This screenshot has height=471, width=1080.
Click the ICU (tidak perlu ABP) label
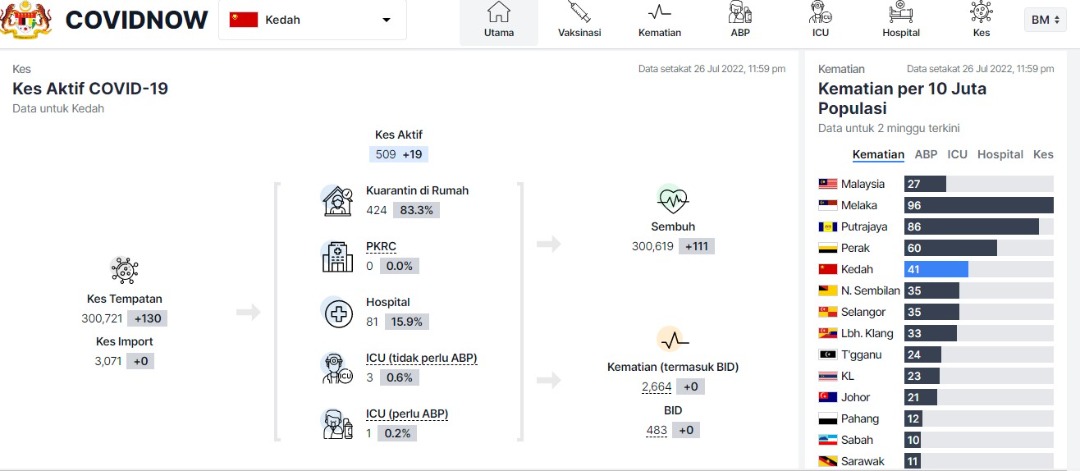tap(422, 358)
